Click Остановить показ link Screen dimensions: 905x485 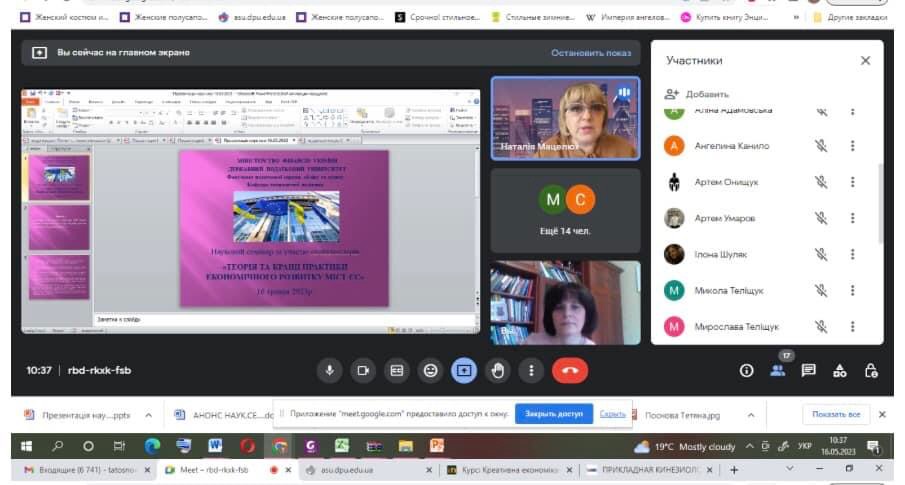tap(591, 53)
